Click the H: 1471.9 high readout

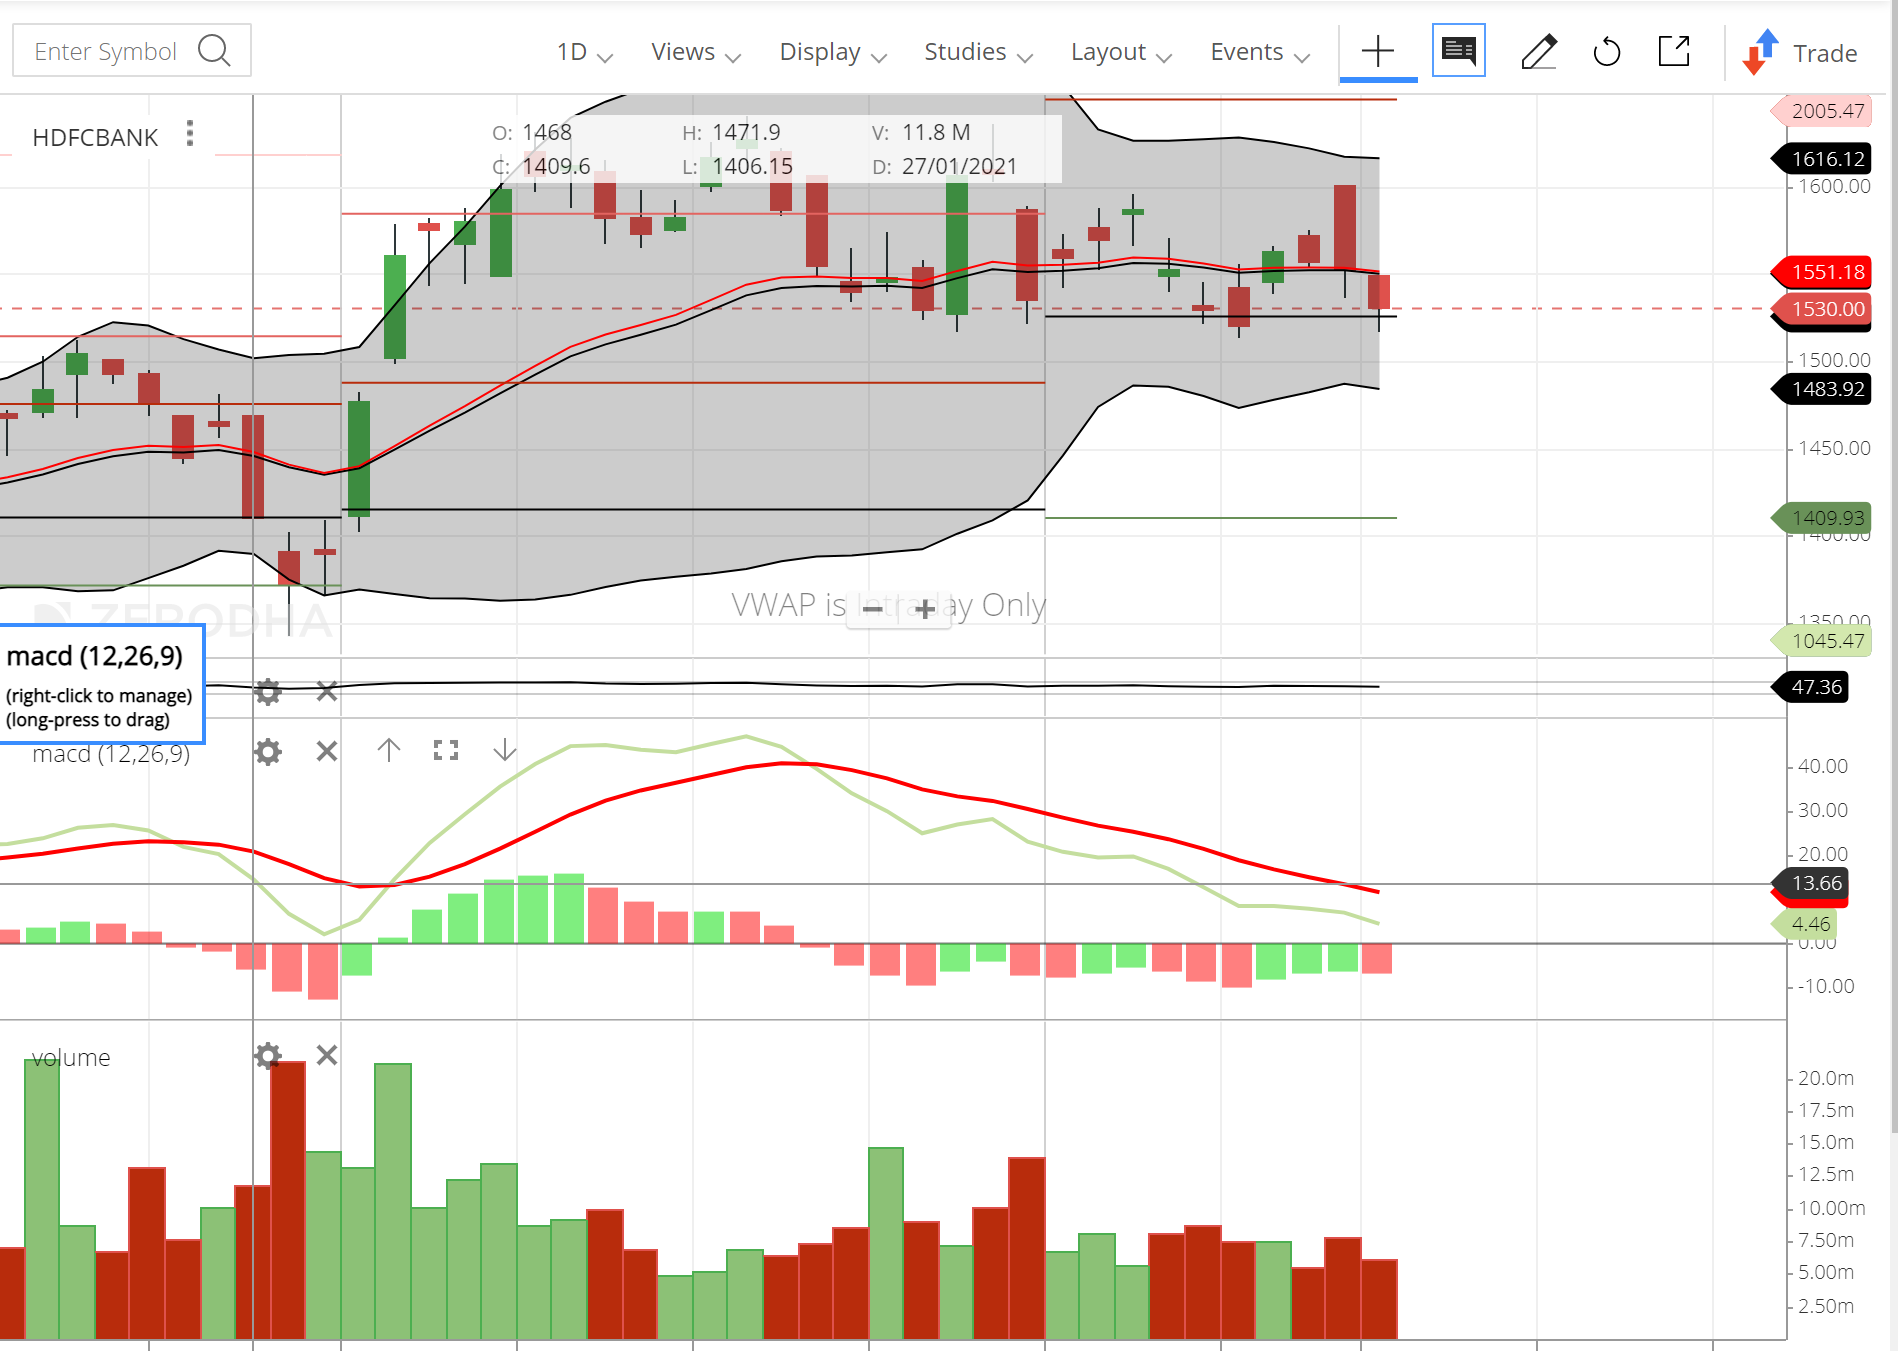[x=731, y=133]
